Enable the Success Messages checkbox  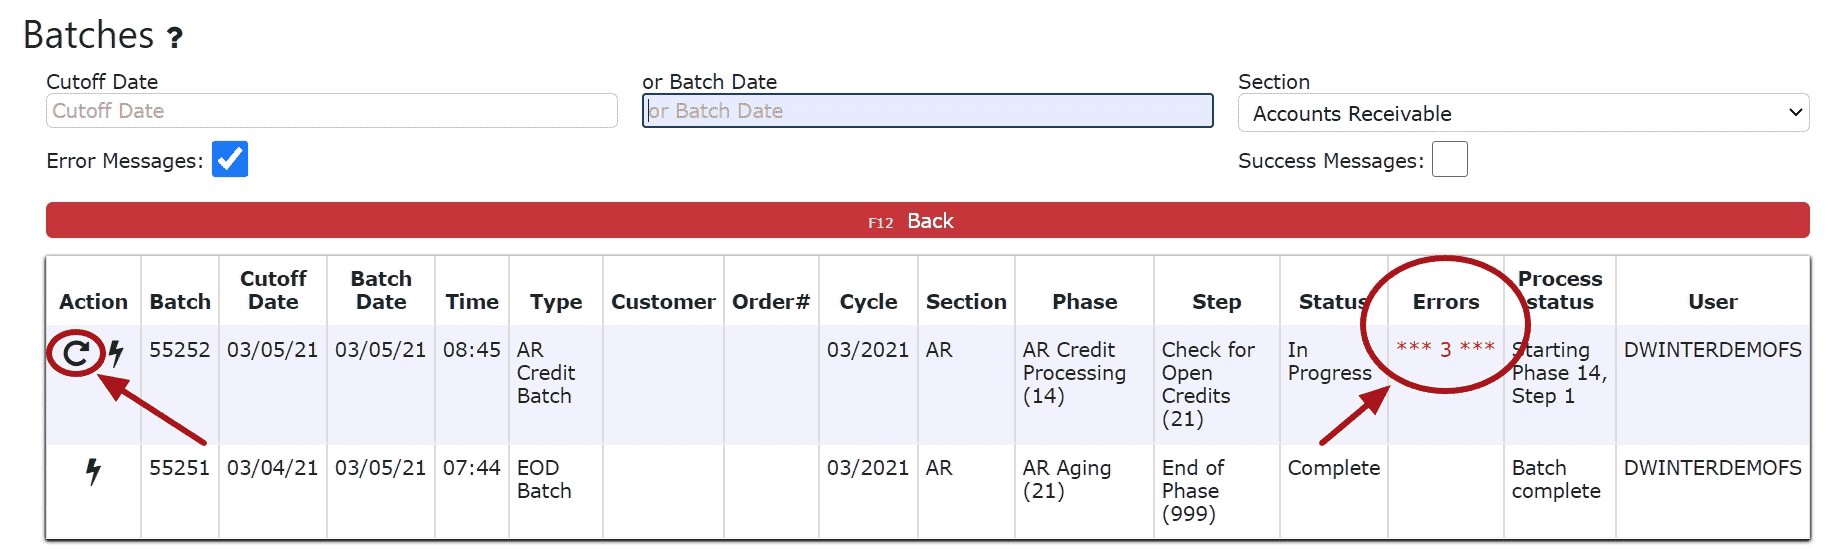coord(1449,160)
